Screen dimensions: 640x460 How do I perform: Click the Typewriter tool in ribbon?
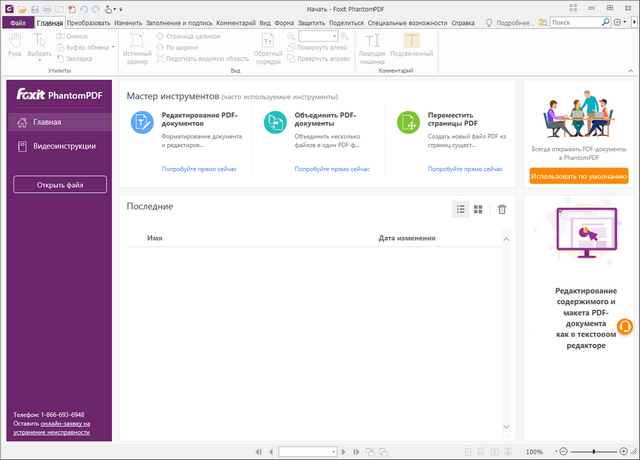(x=372, y=47)
